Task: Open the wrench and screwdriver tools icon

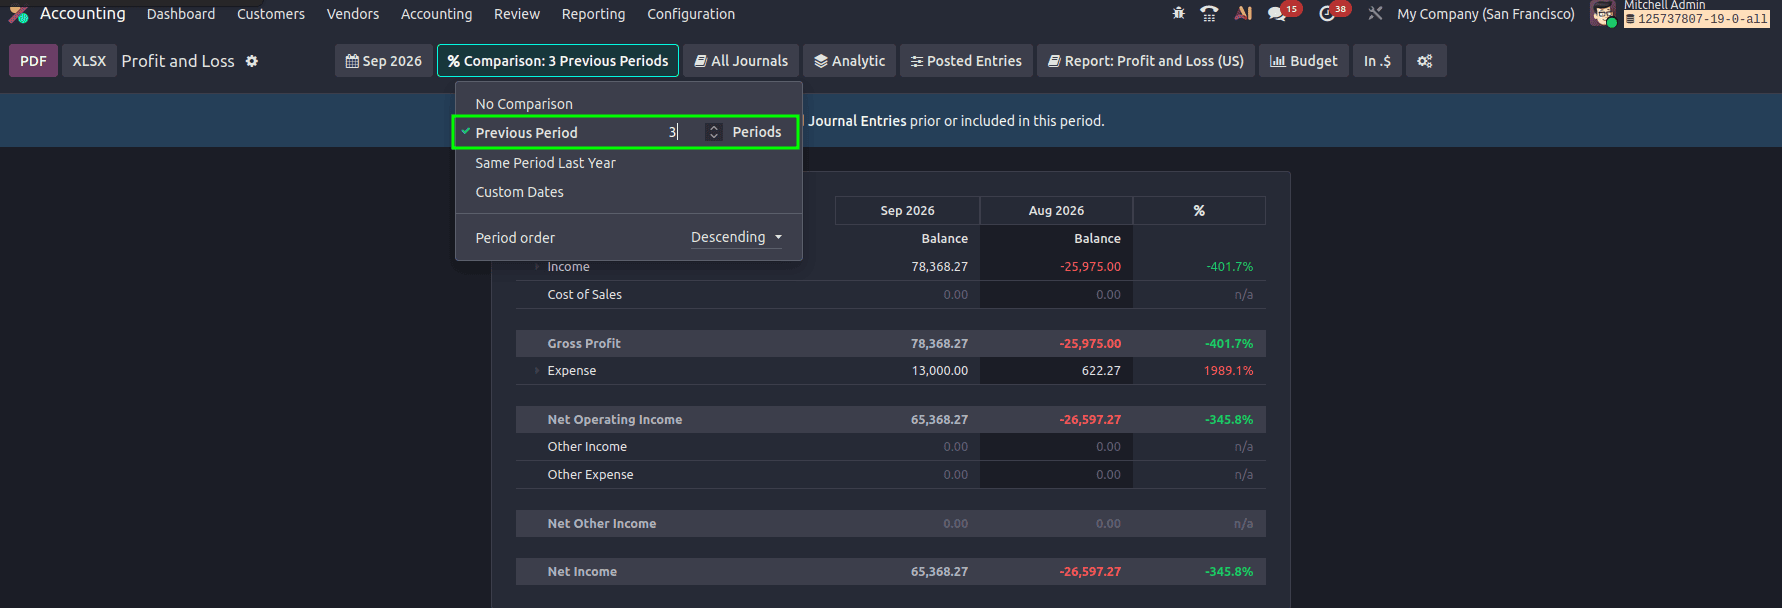Action: coord(1376,13)
